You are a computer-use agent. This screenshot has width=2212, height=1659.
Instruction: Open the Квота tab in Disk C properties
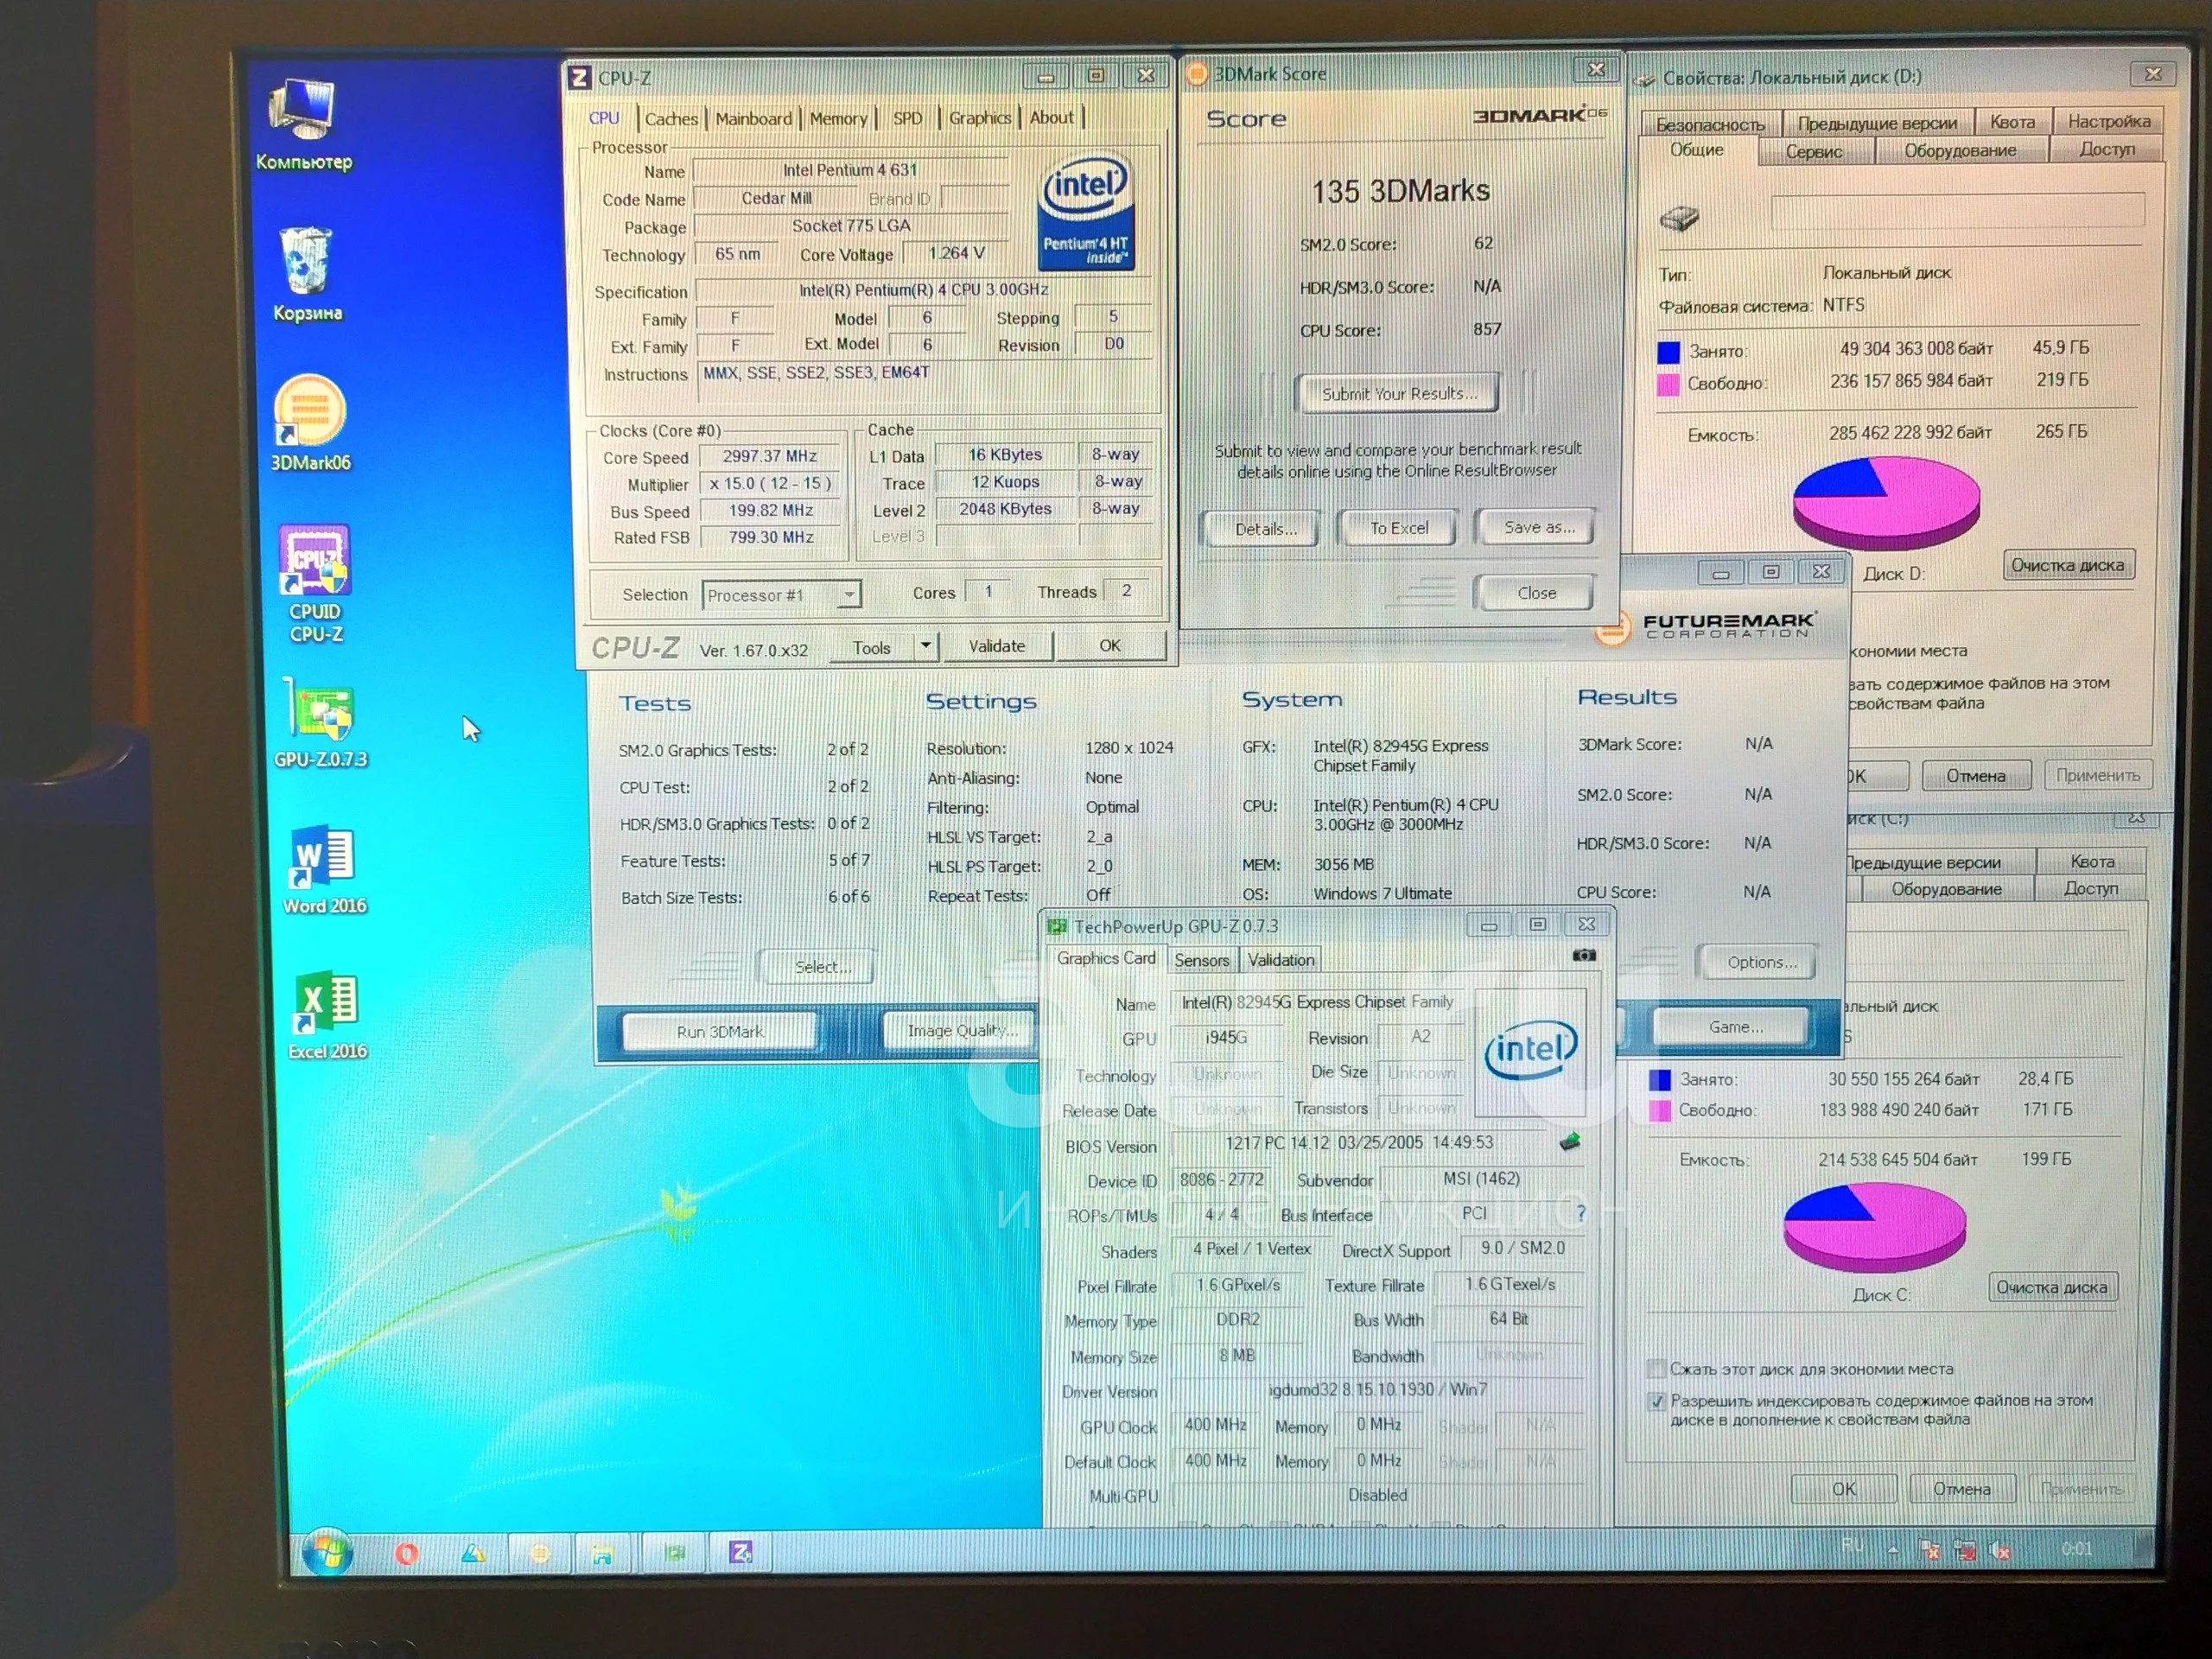[2092, 861]
